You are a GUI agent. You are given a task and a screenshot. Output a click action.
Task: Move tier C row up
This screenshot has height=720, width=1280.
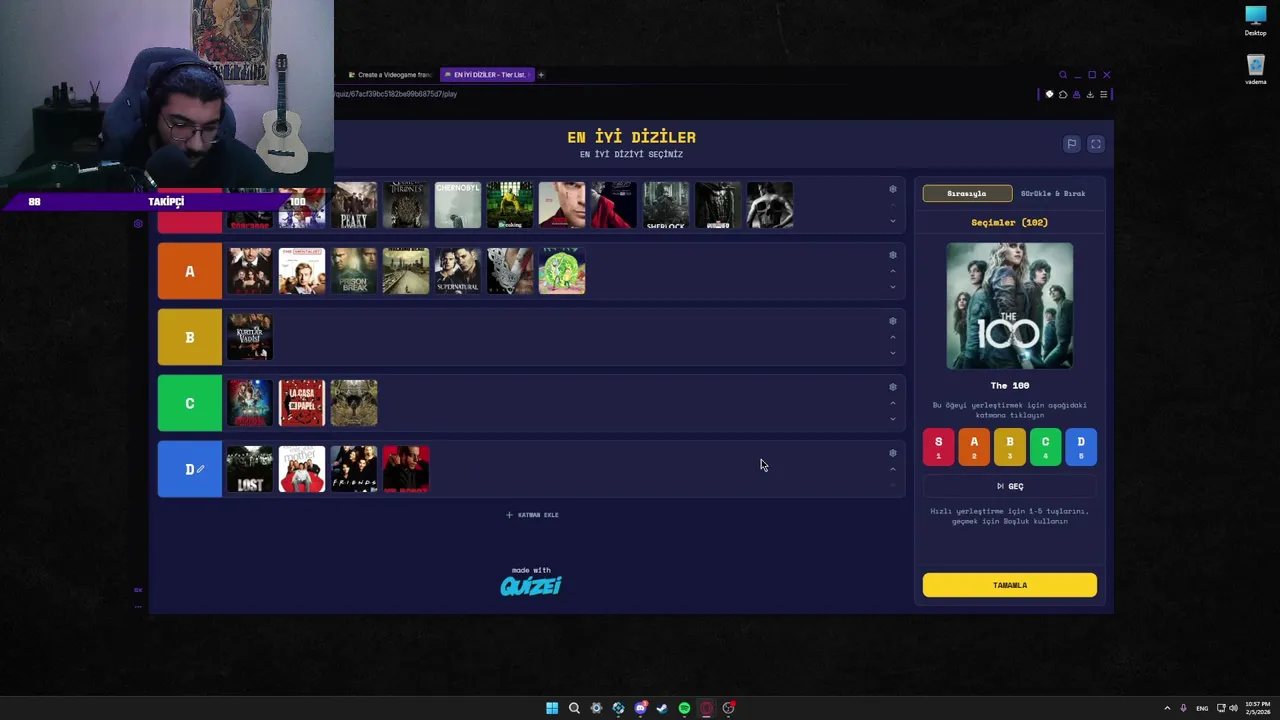click(893, 403)
